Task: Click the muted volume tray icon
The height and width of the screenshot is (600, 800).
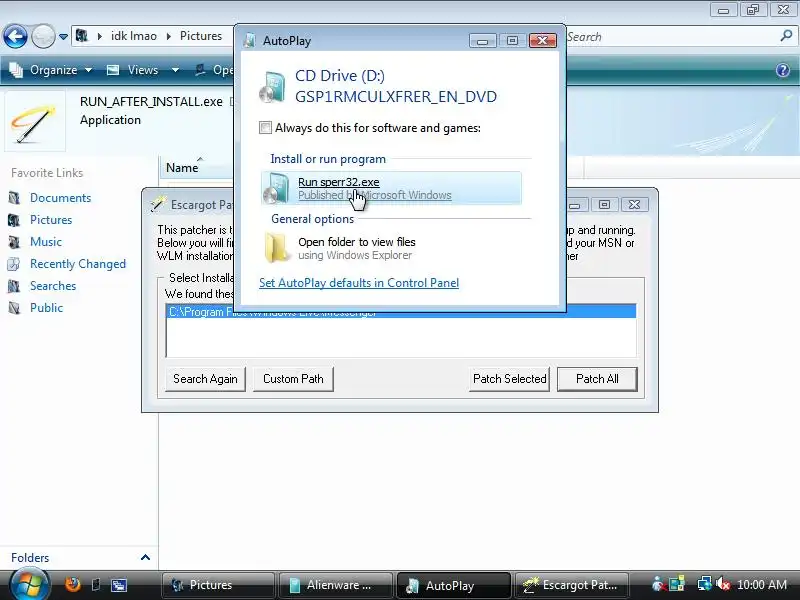Action: (x=723, y=584)
